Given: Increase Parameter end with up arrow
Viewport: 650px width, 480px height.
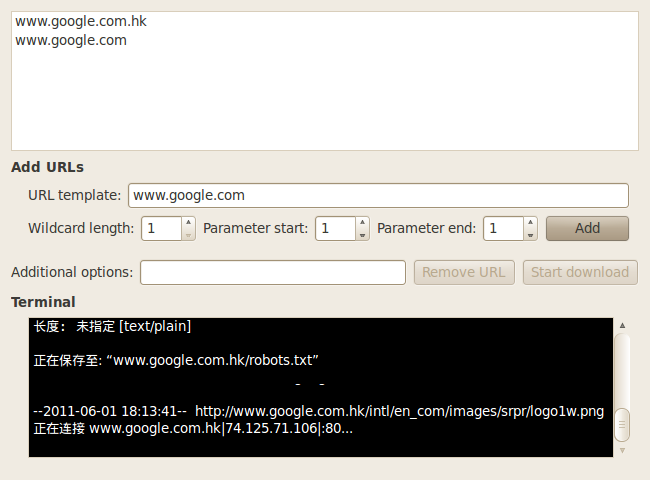Looking at the screenshot, I should (x=530, y=223).
